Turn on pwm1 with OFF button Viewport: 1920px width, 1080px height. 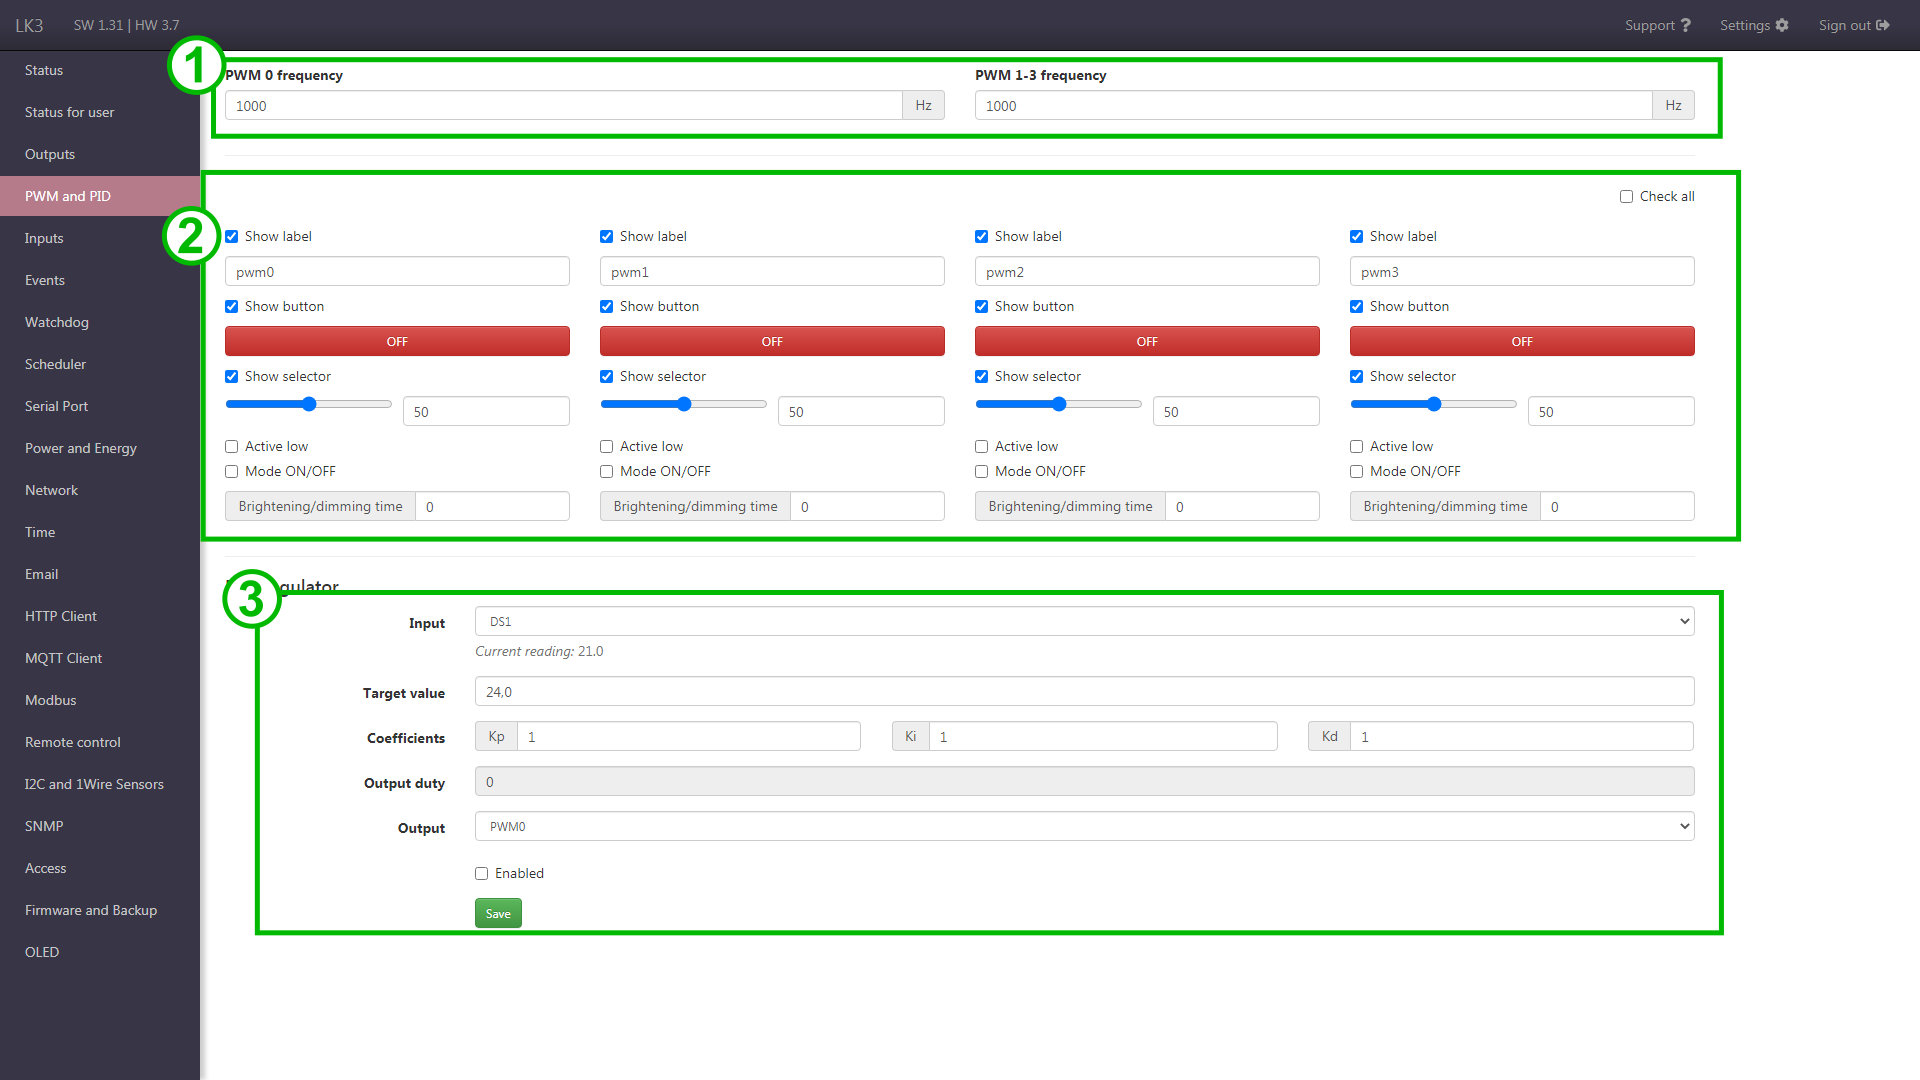click(772, 341)
